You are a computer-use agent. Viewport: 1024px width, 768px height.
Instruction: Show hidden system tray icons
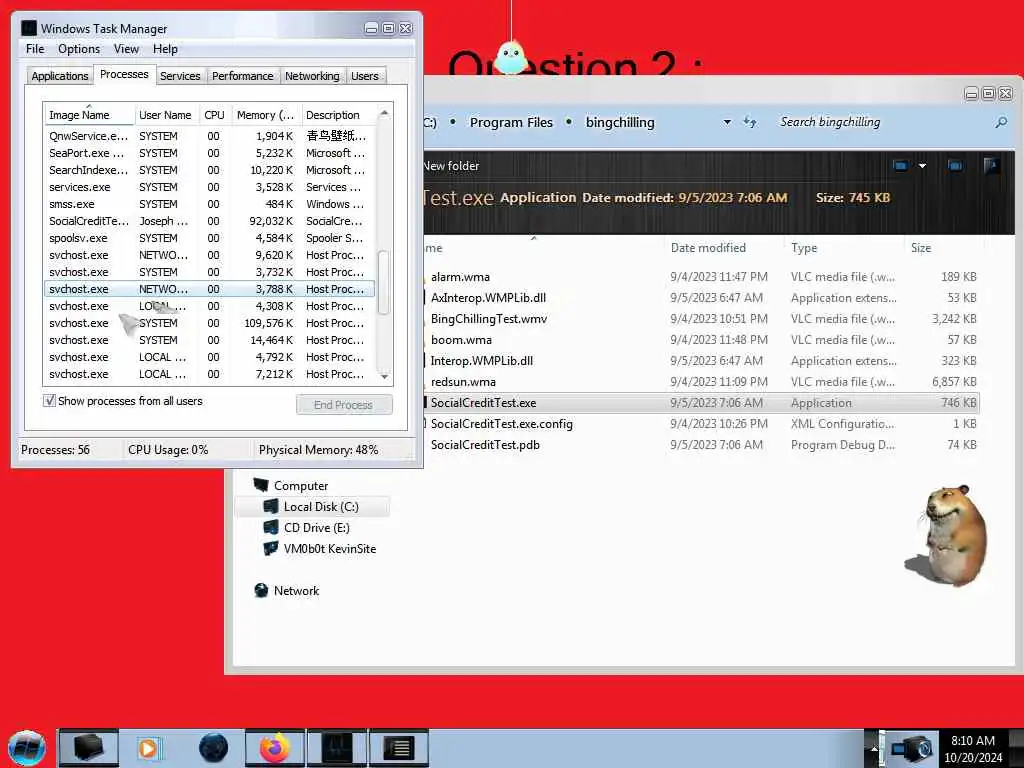[x=873, y=748]
